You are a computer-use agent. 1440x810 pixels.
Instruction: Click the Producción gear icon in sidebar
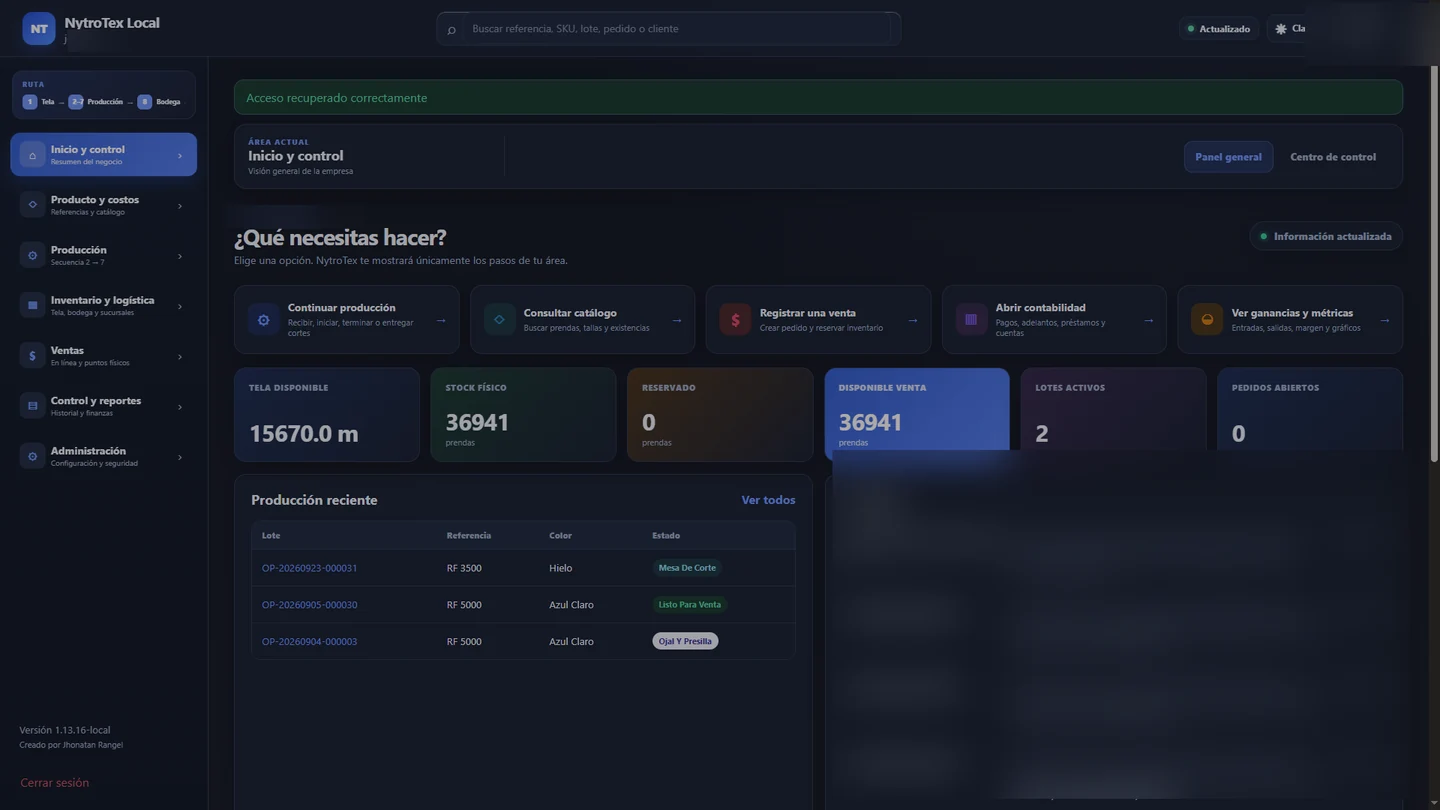pos(32,255)
